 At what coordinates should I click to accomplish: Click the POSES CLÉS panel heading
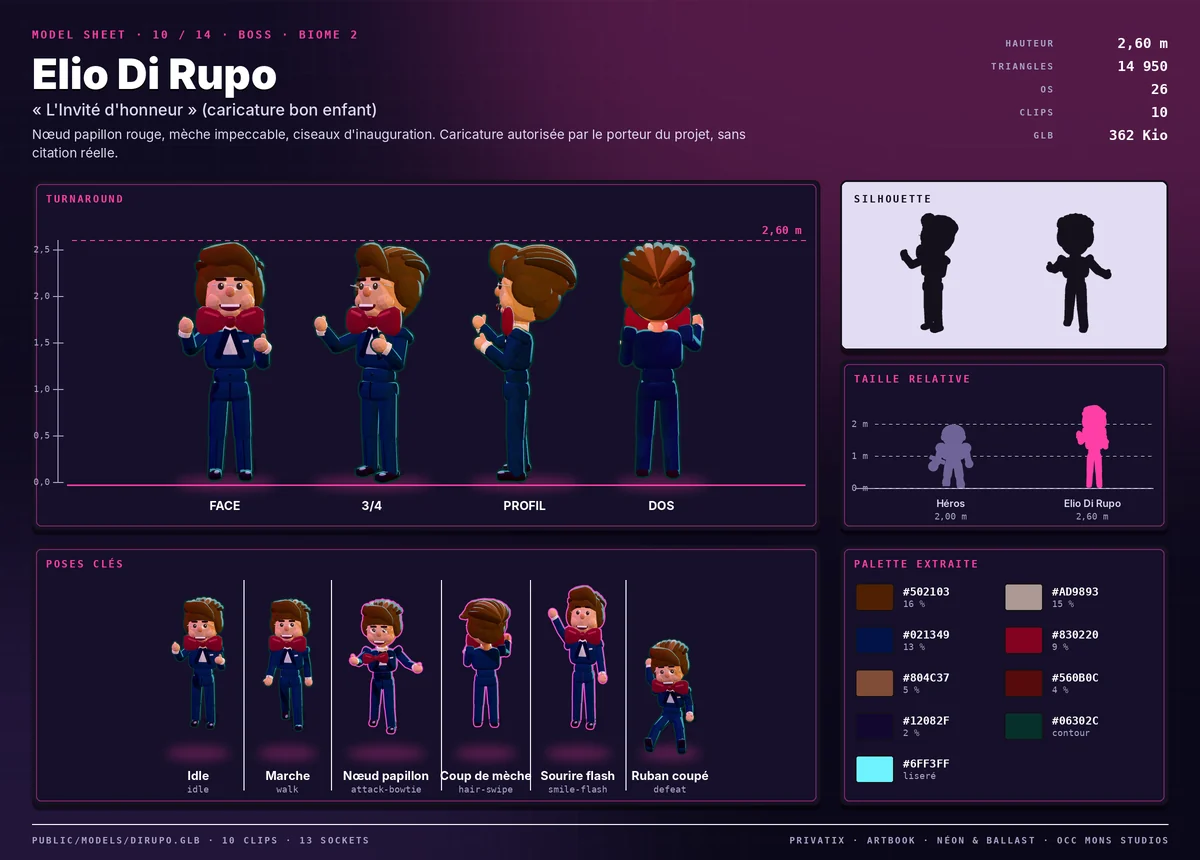pyautogui.click(x=85, y=564)
